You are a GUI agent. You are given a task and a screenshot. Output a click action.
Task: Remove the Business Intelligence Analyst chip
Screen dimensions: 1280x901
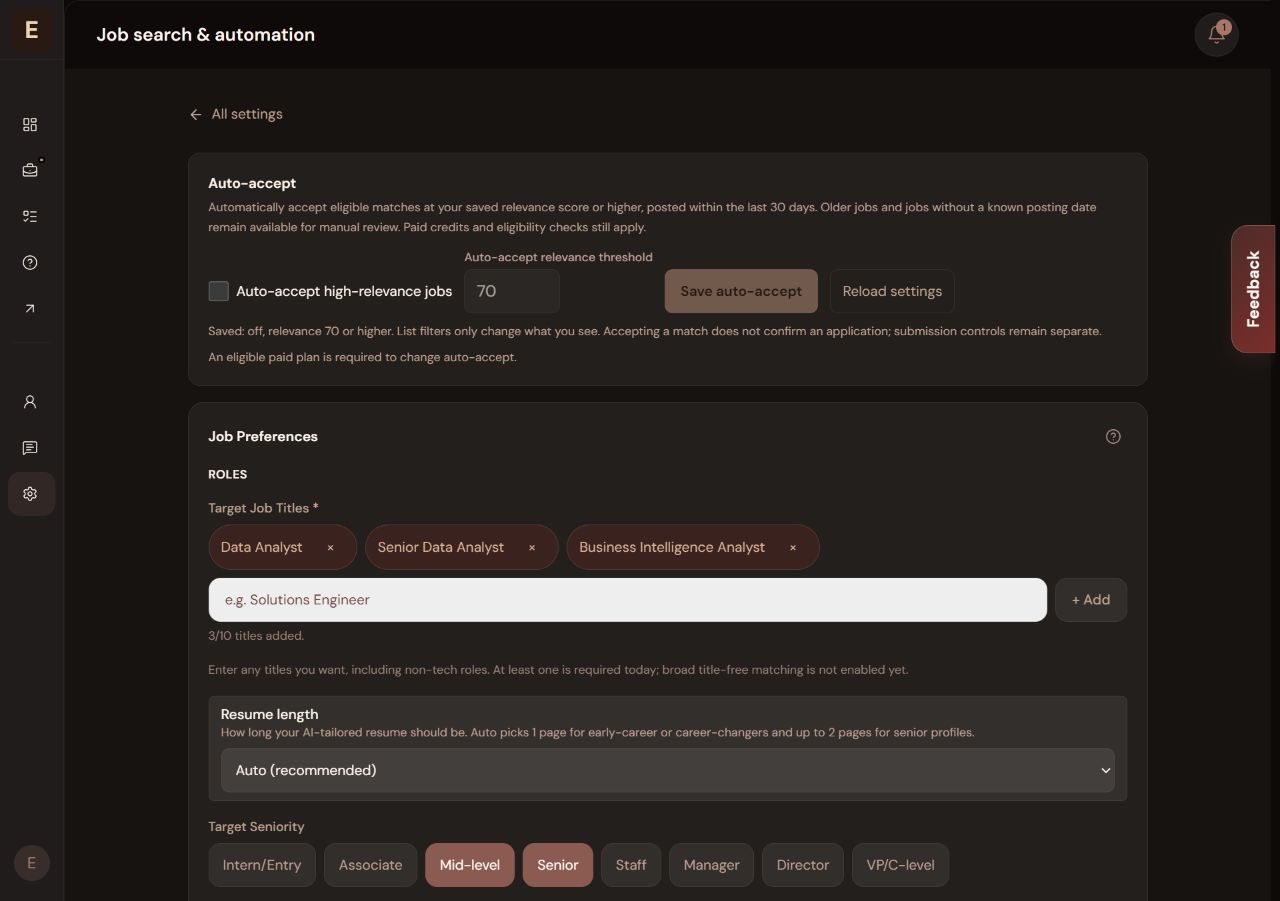pos(793,547)
